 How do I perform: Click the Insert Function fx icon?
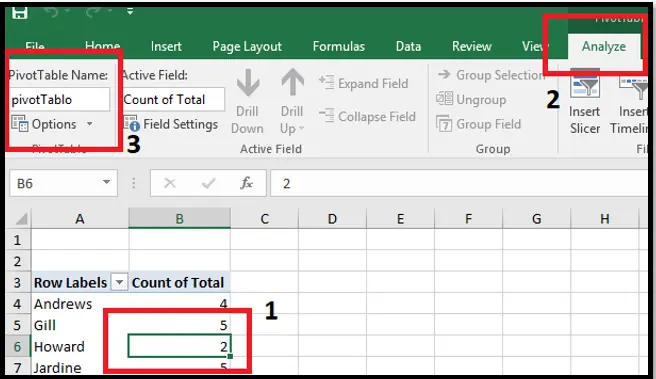point(246,183)
